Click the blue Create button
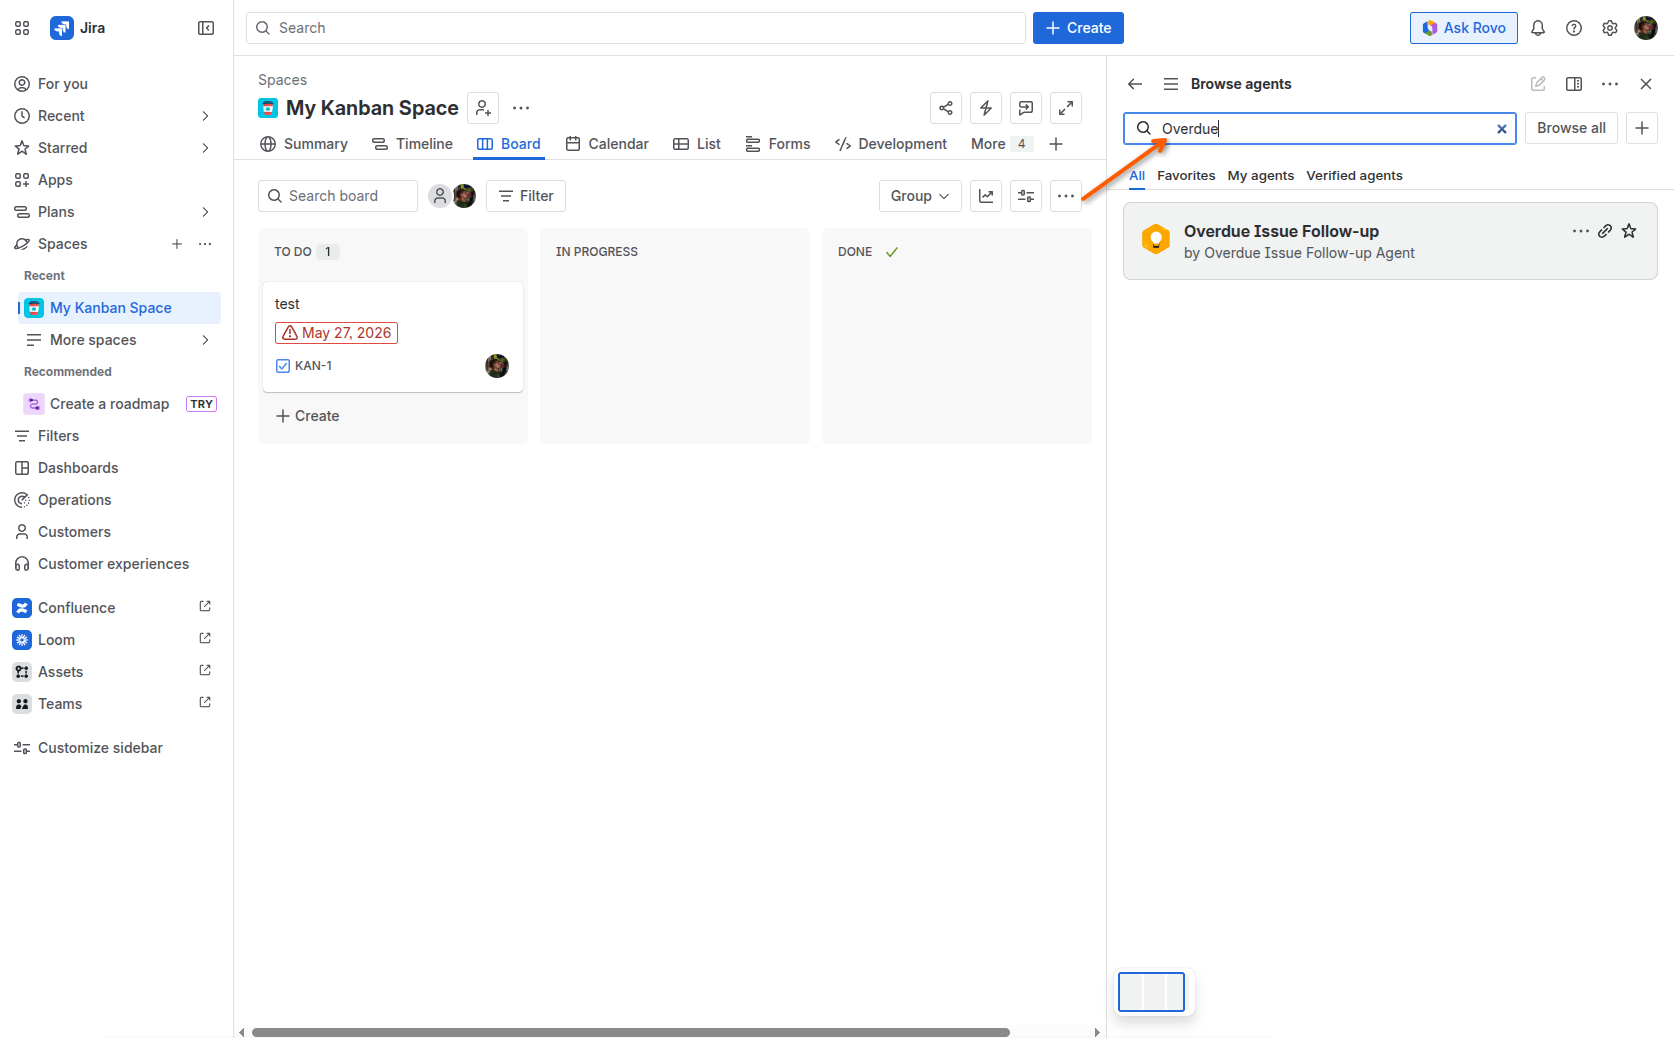 [x=1078, y=28]
